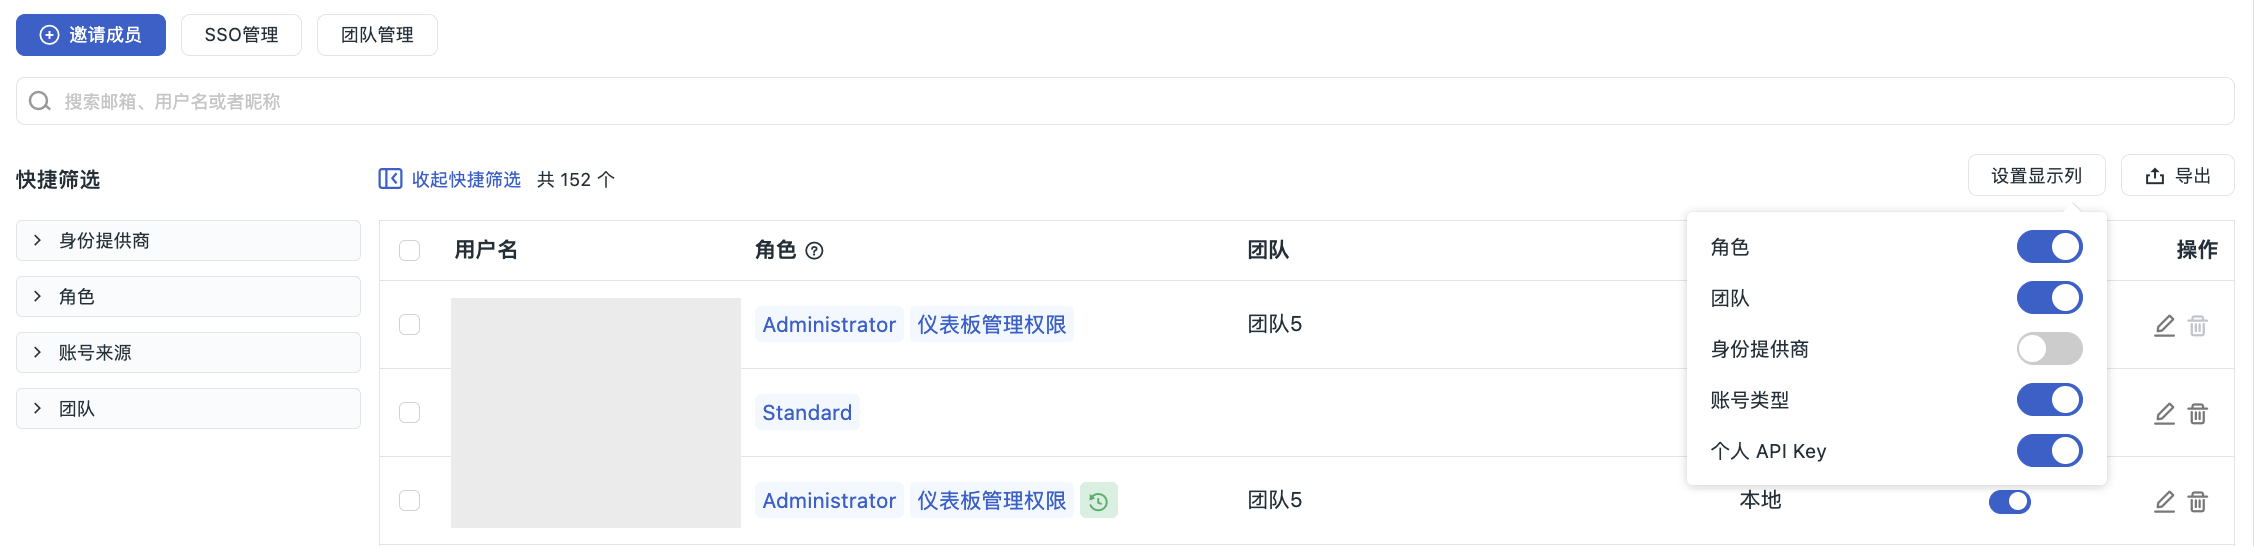2254x546 pixels.
Task: Click the edit pencil icon in first row
Action: (2164, 325)
